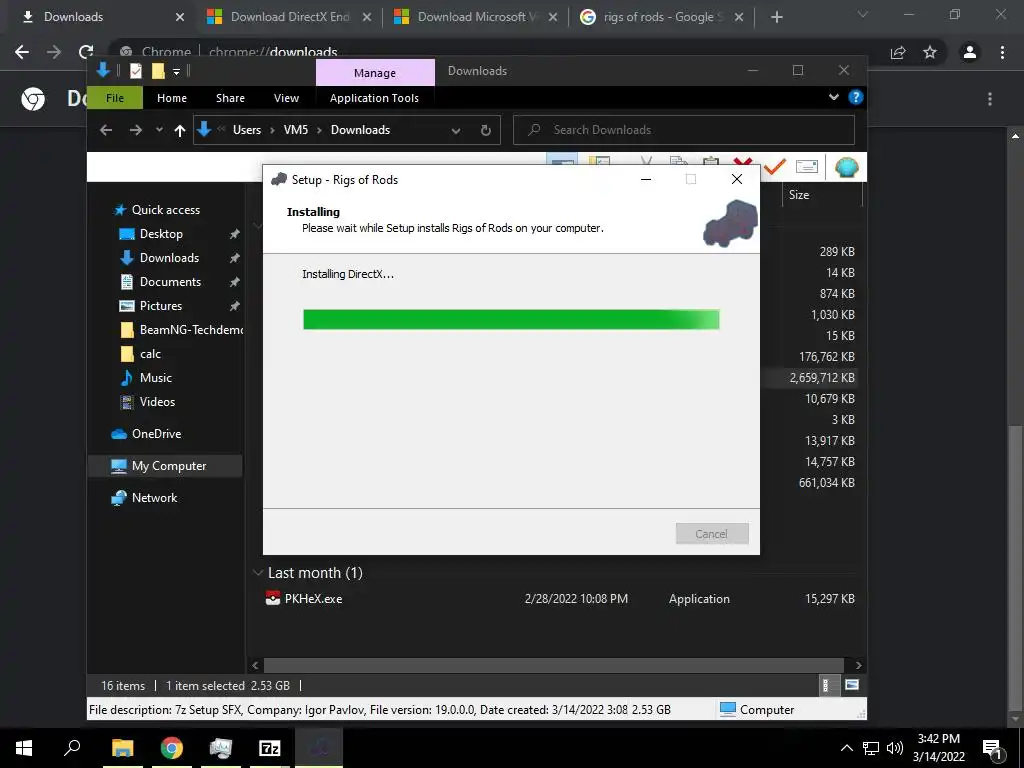Open Chrome's three-dot main menu

pos(1002,52)
